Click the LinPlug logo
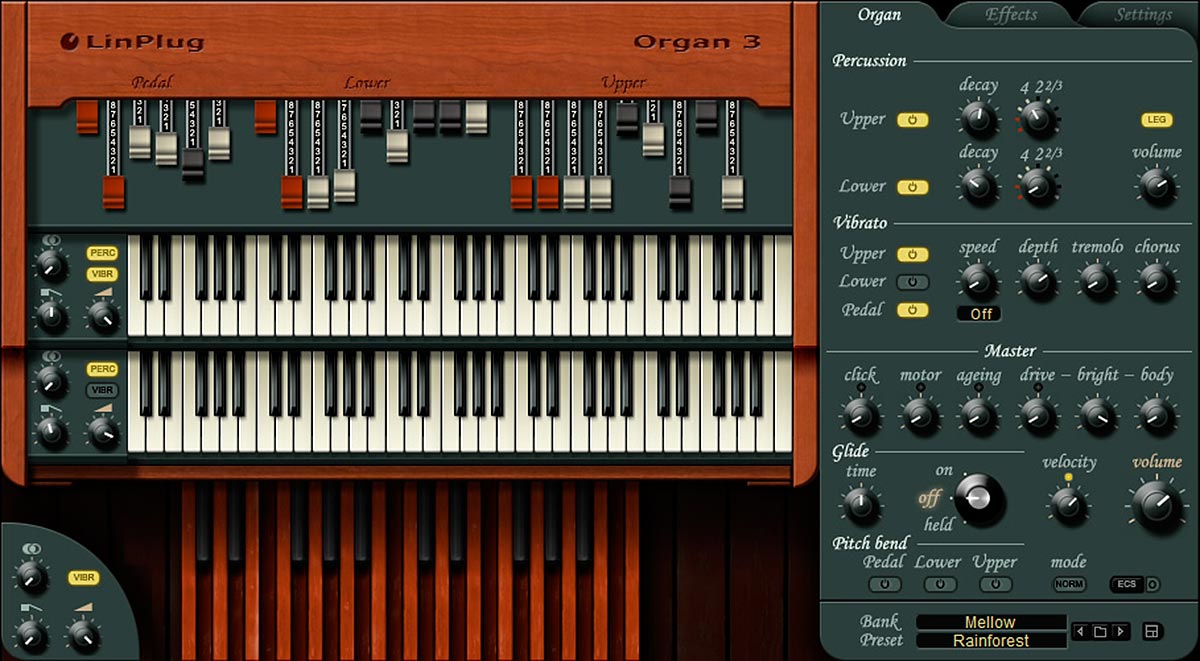1200x661 pixels. [x=132, y=42]
